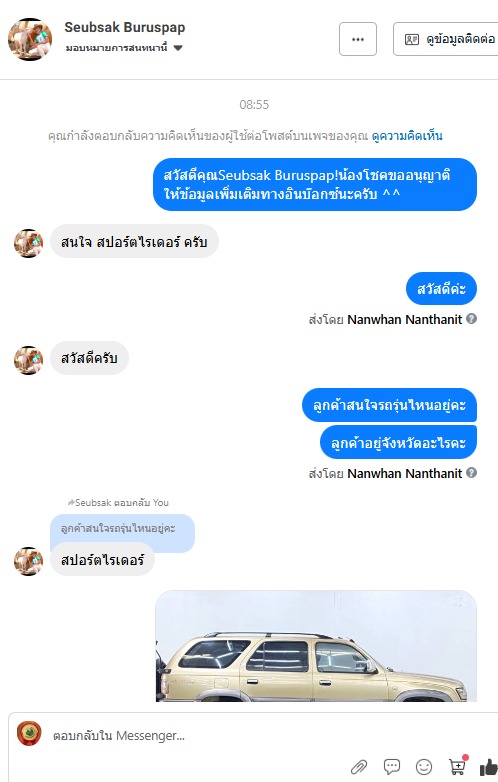Click the ตอบกลับใน Messenger input field
Viewport: 498px width, 782px height.
tap(199, 736)
